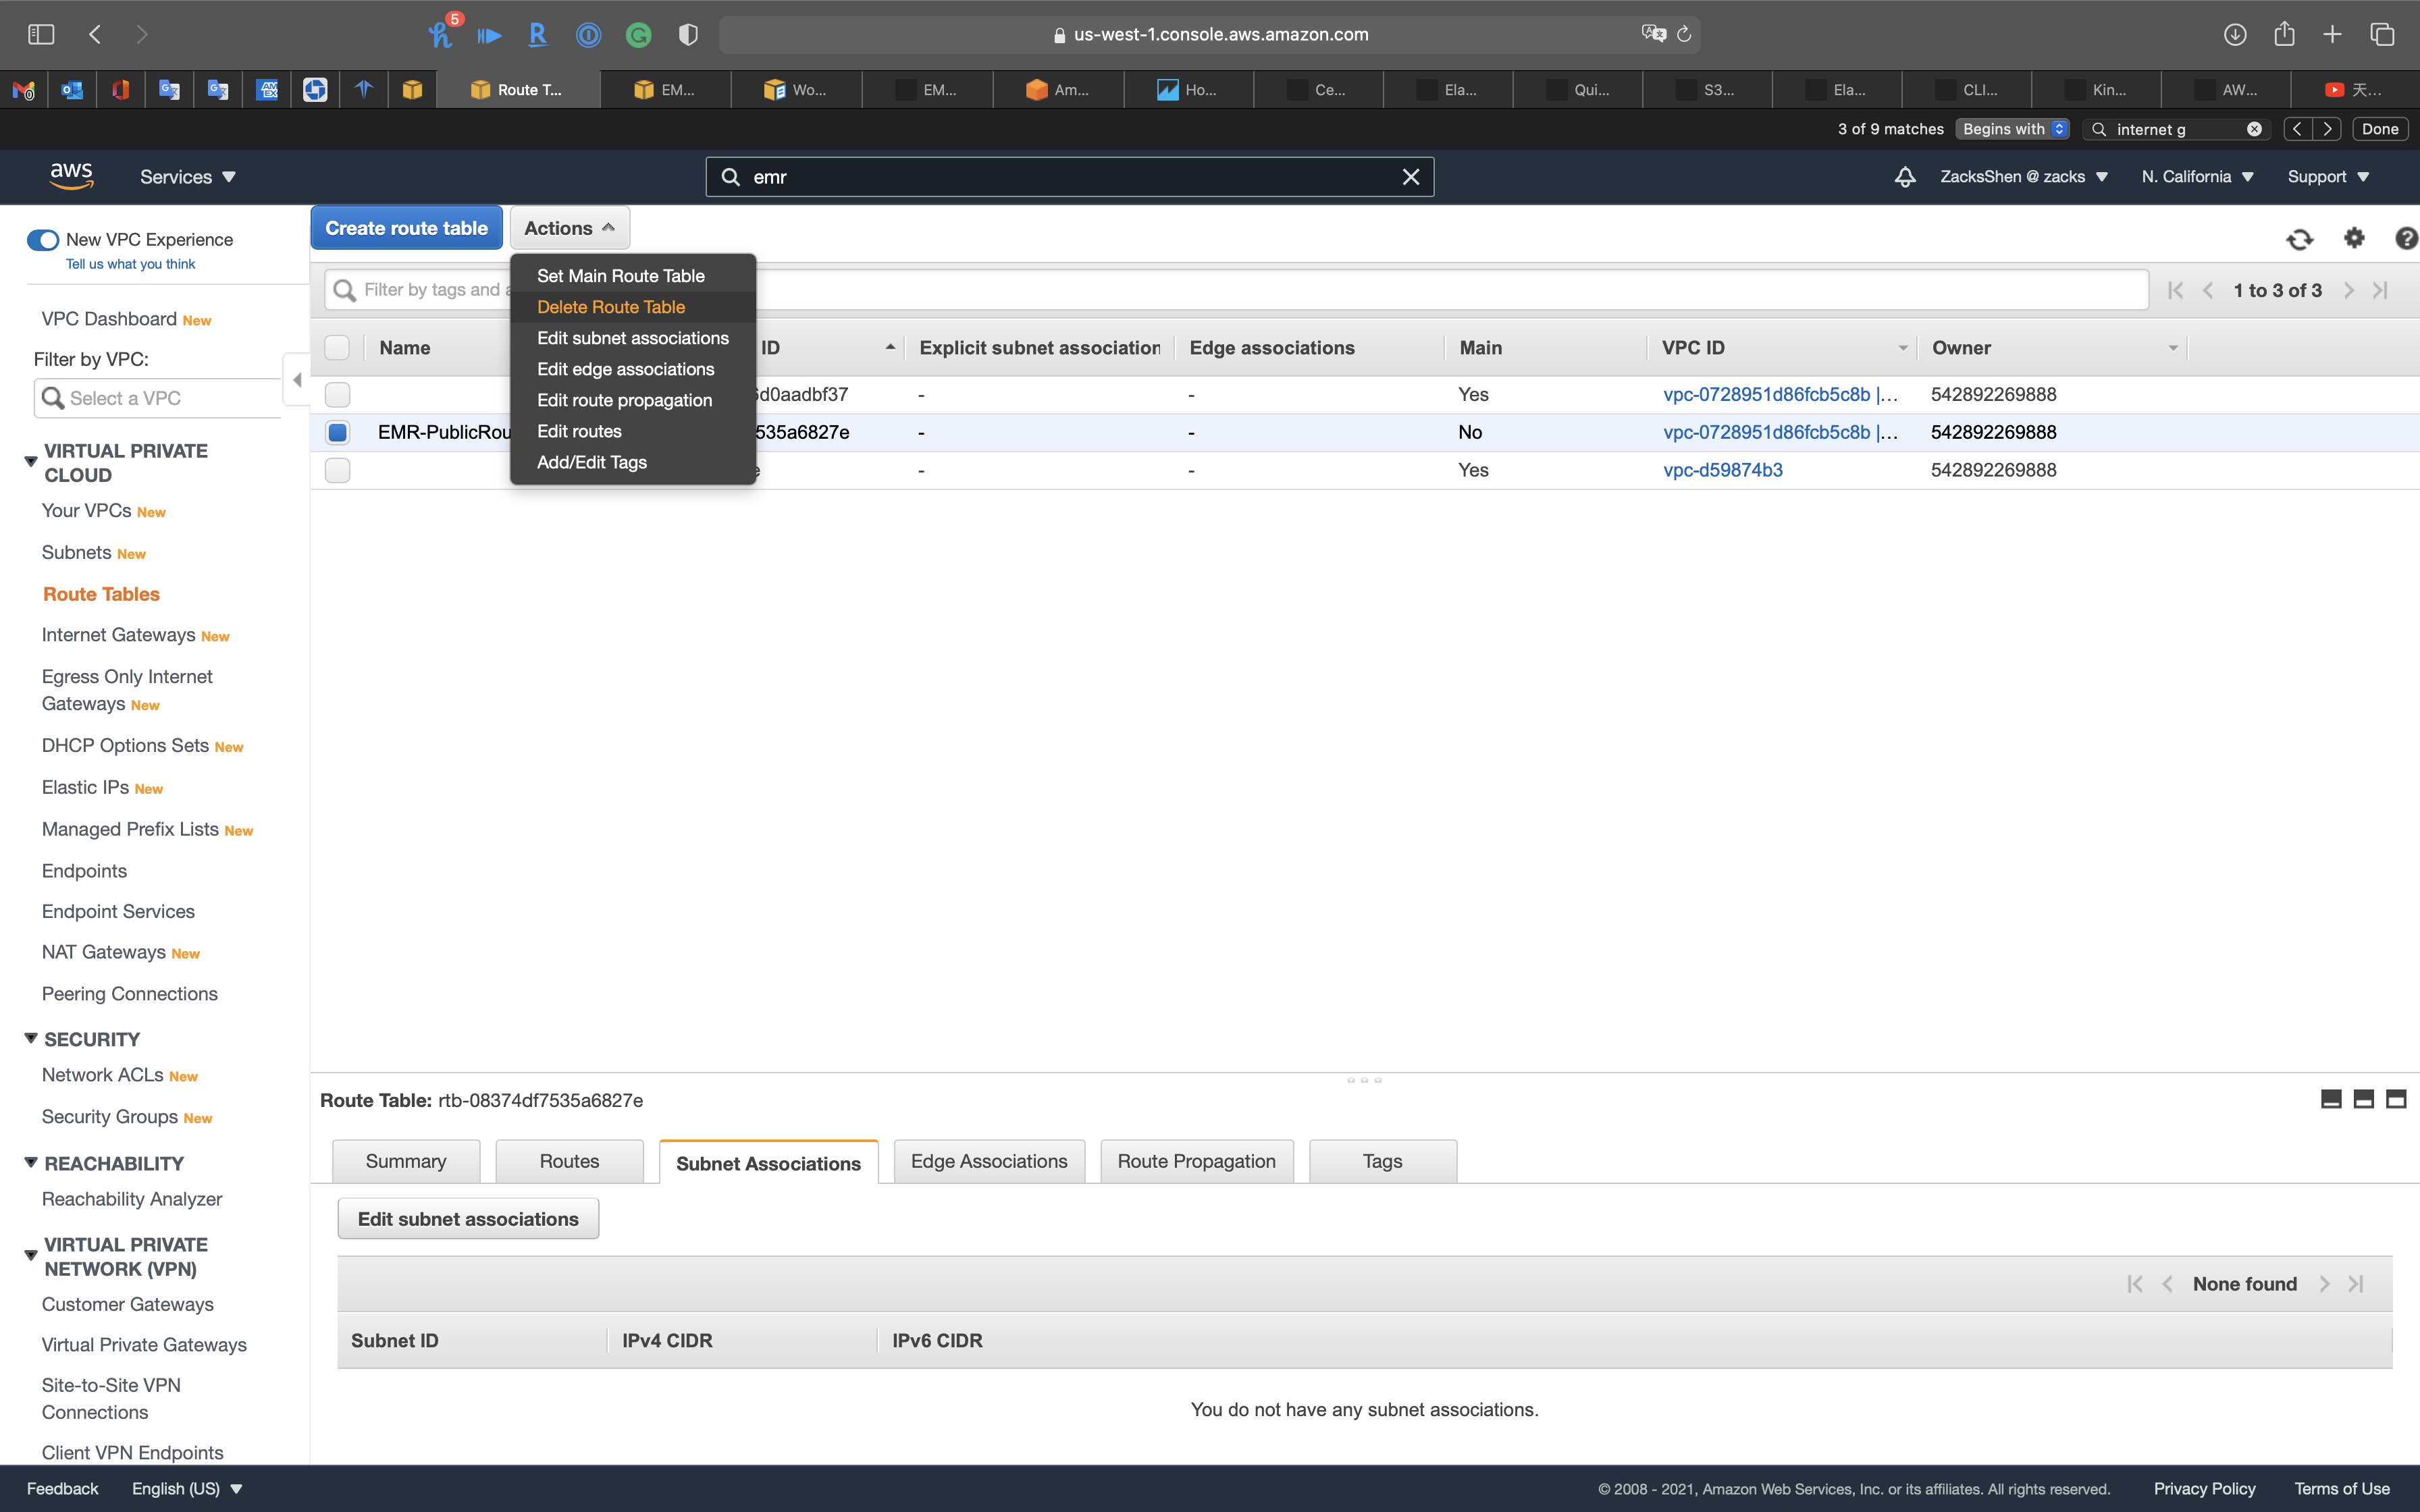Check the select-all header checkbox
Image resolution: width=2420 pixels, height=1512 pixels.
[338, 347]
